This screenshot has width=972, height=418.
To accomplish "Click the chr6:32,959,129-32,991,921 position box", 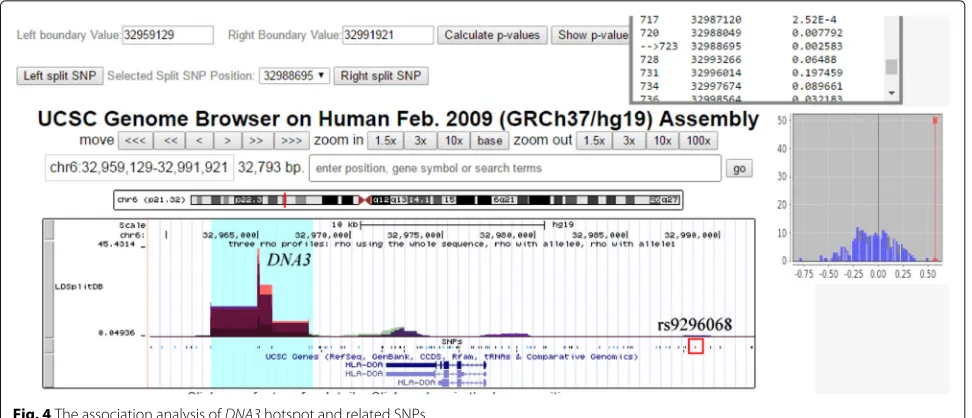I will 139,167.
